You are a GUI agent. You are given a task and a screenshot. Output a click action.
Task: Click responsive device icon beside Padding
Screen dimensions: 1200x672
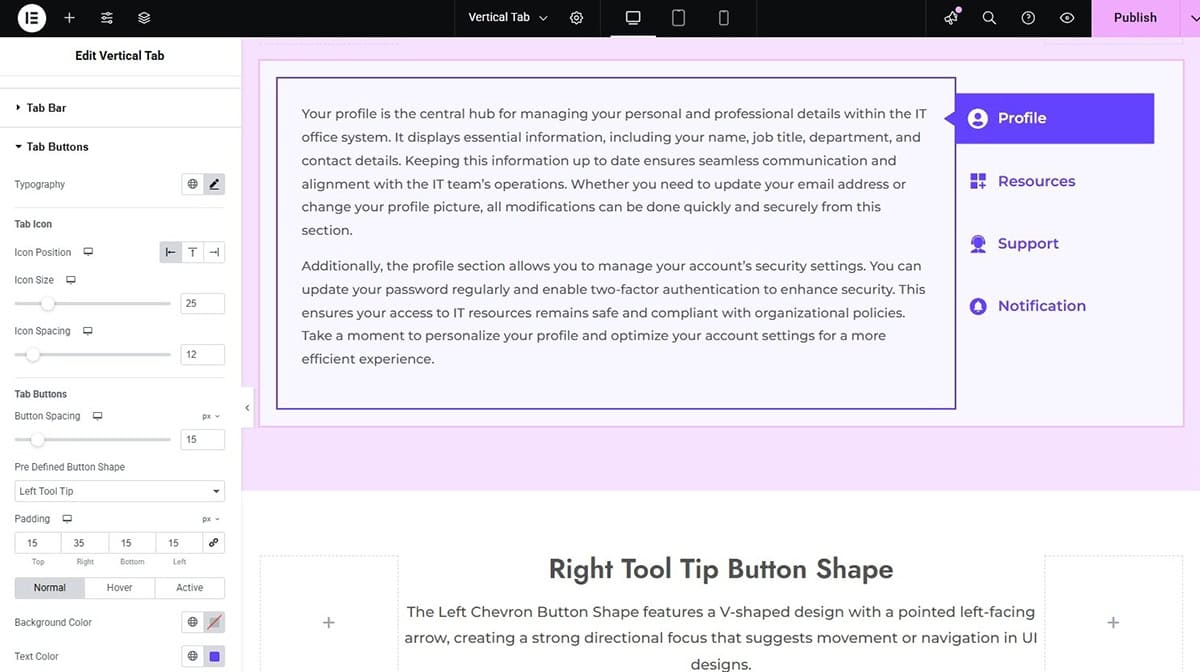tap(67, 519)
